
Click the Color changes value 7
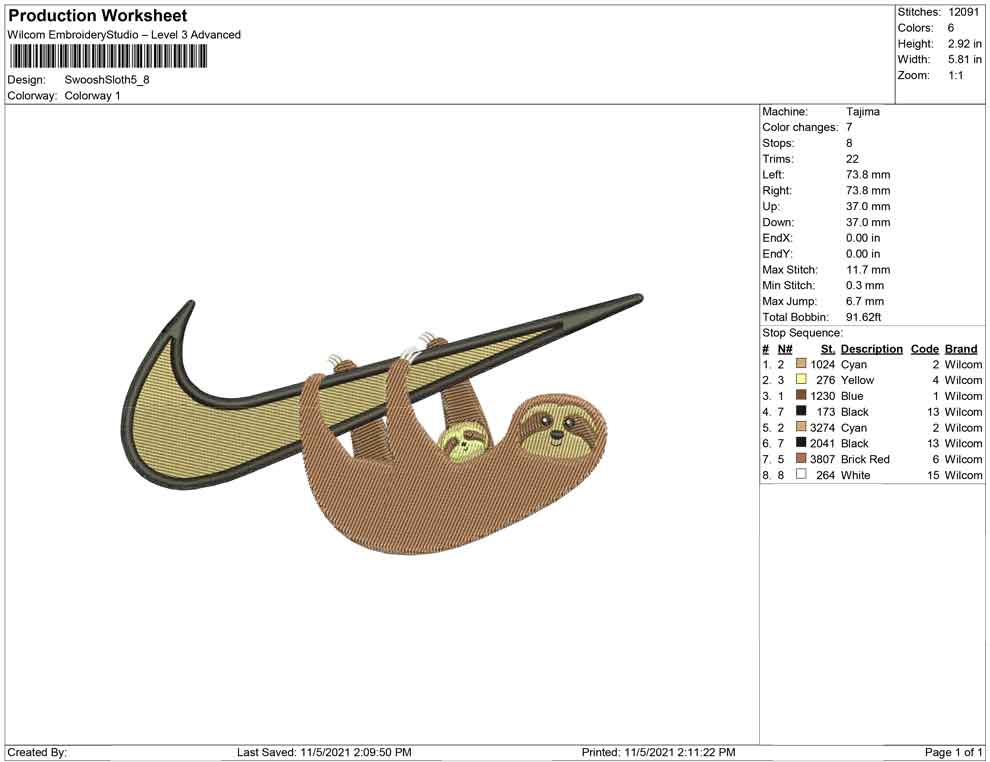click(x=849, y=128)
